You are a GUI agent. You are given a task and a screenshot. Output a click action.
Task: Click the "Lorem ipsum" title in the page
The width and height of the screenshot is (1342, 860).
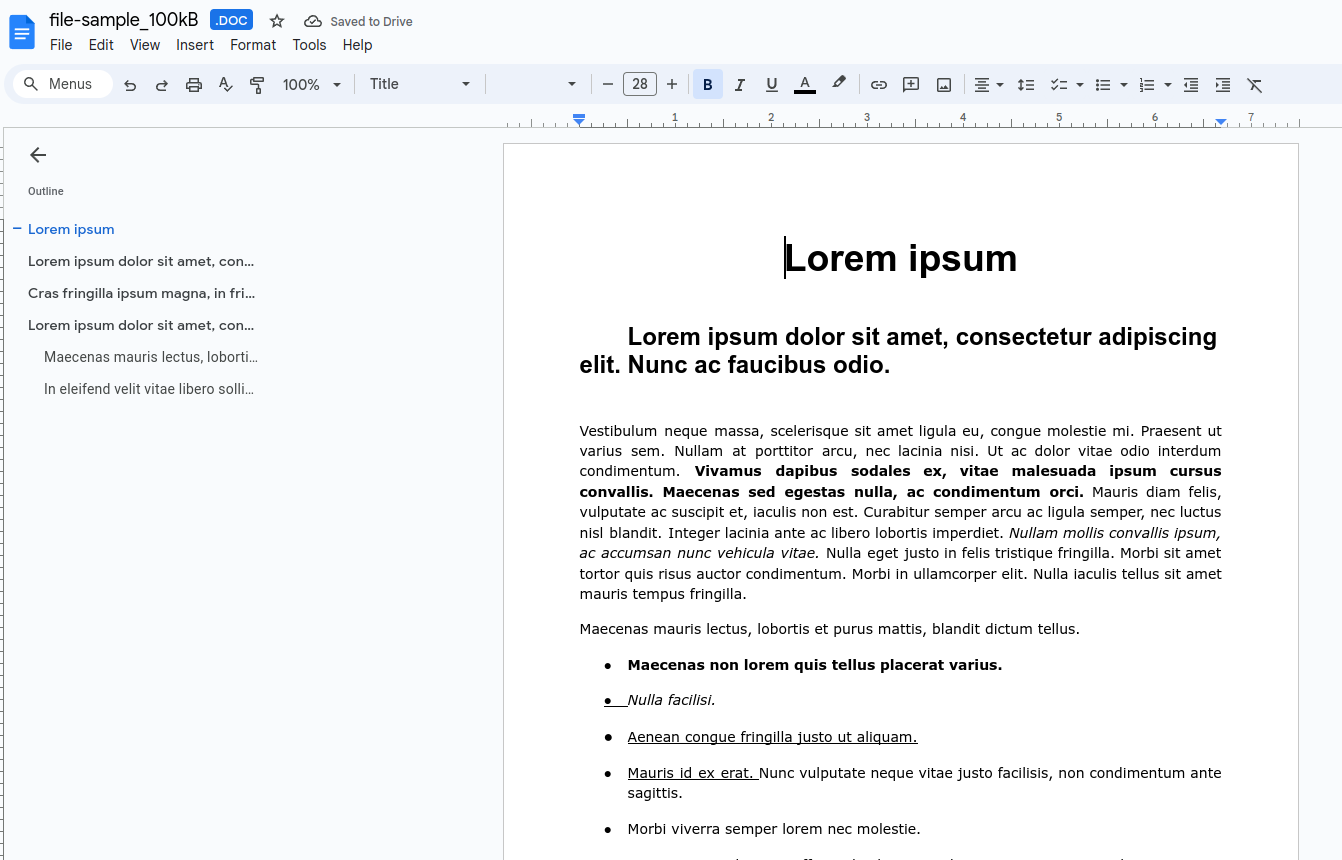(900, 258)
